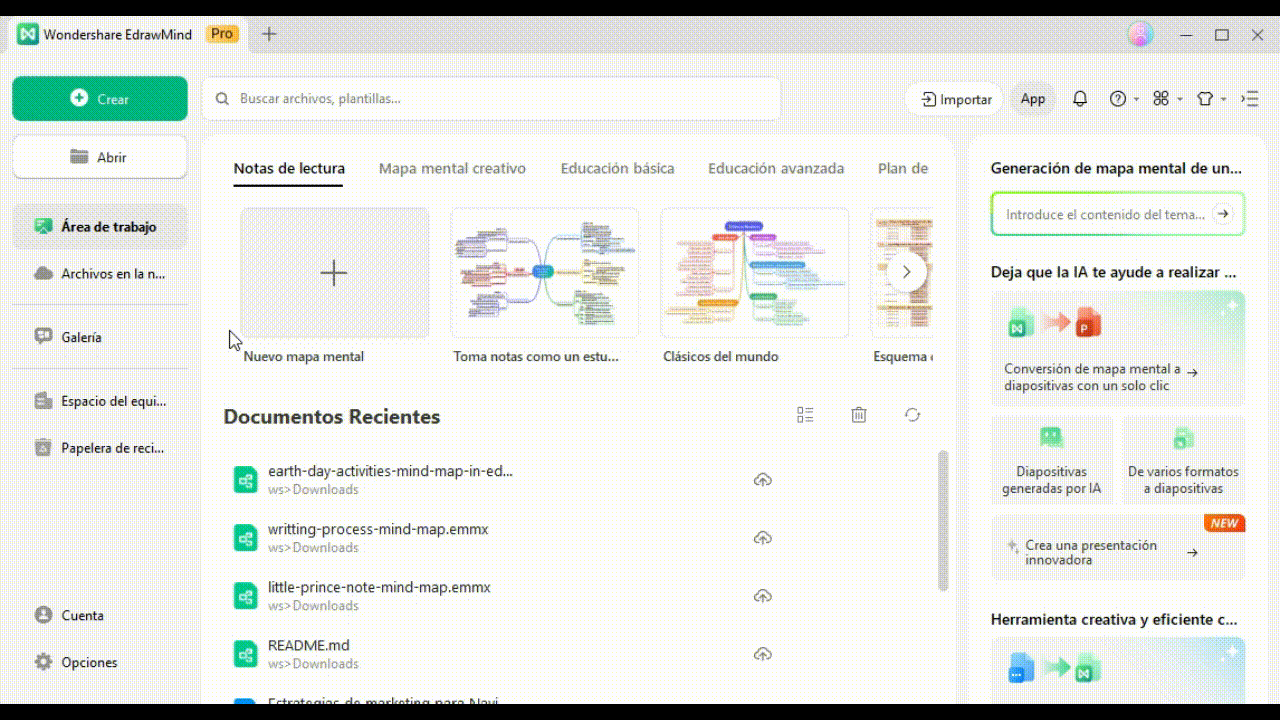This screenshot has height=720, width=1280.
Task: Open Galería in the sidebar
Action: point(81,337)
